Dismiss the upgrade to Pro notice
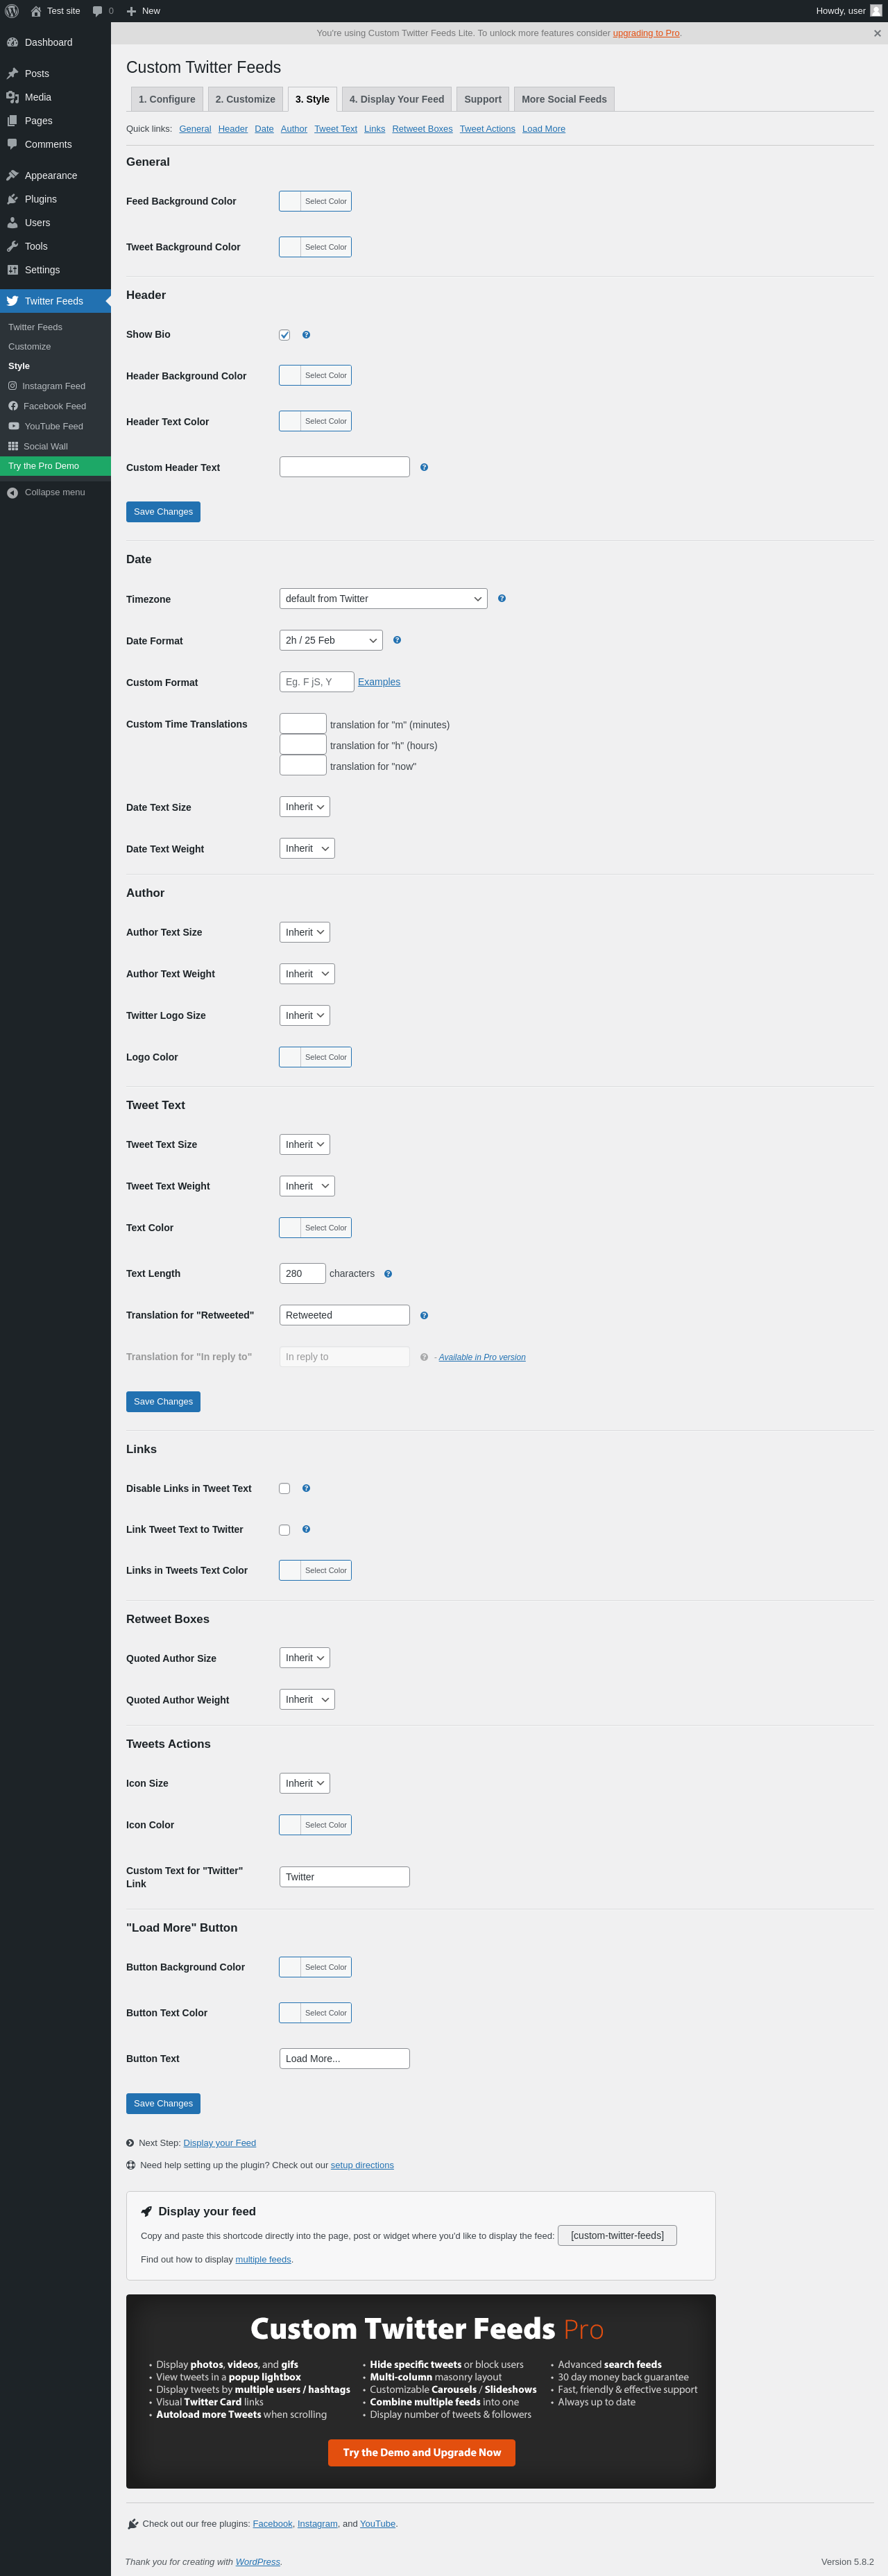The height and width of the screenshot is (2576, 888). (877, 33)
